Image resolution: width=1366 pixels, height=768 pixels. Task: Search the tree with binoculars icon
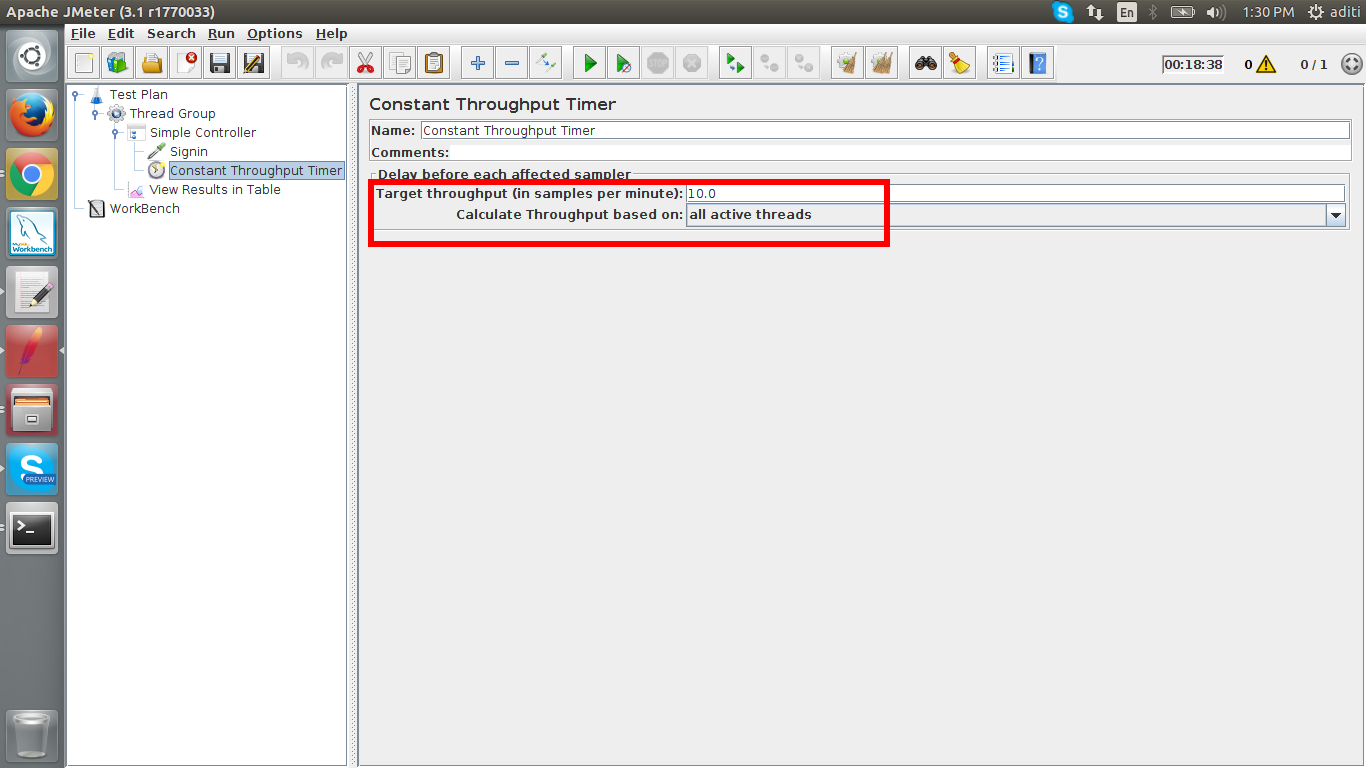click(926, 64)
